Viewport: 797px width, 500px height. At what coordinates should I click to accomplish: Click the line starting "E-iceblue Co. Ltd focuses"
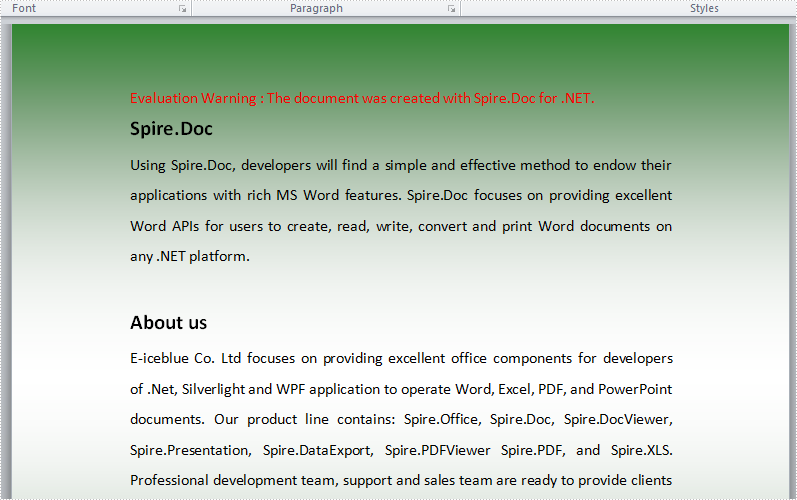[x=401, y=358]
